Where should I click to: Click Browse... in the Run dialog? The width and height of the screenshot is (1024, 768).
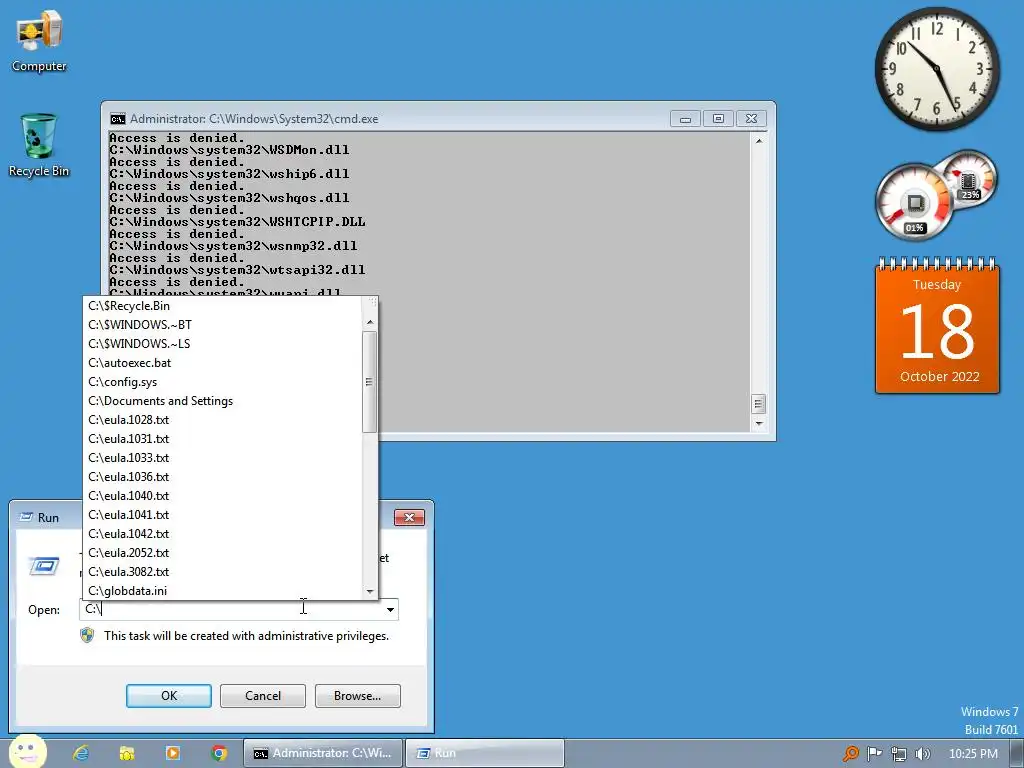pos(357,696)
